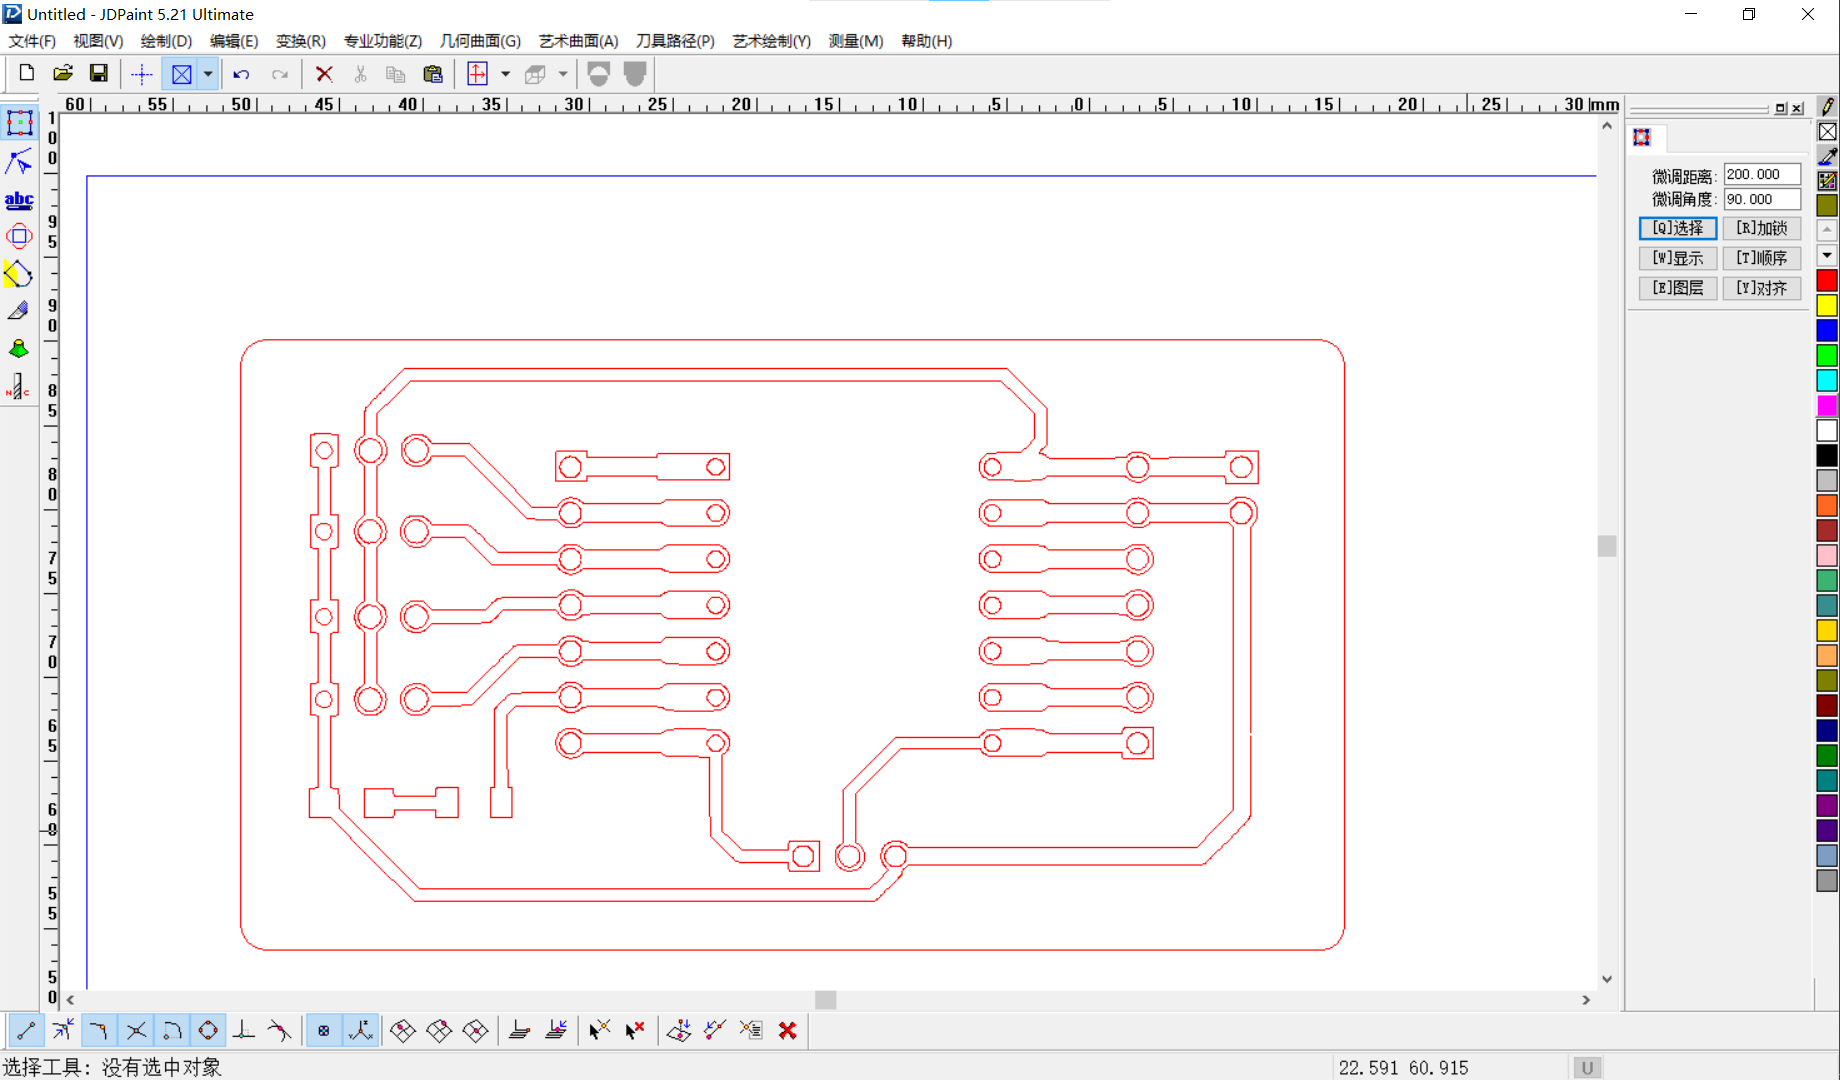
Task: Select the selection tool in the left toolbar
Action: pos(19,122)
